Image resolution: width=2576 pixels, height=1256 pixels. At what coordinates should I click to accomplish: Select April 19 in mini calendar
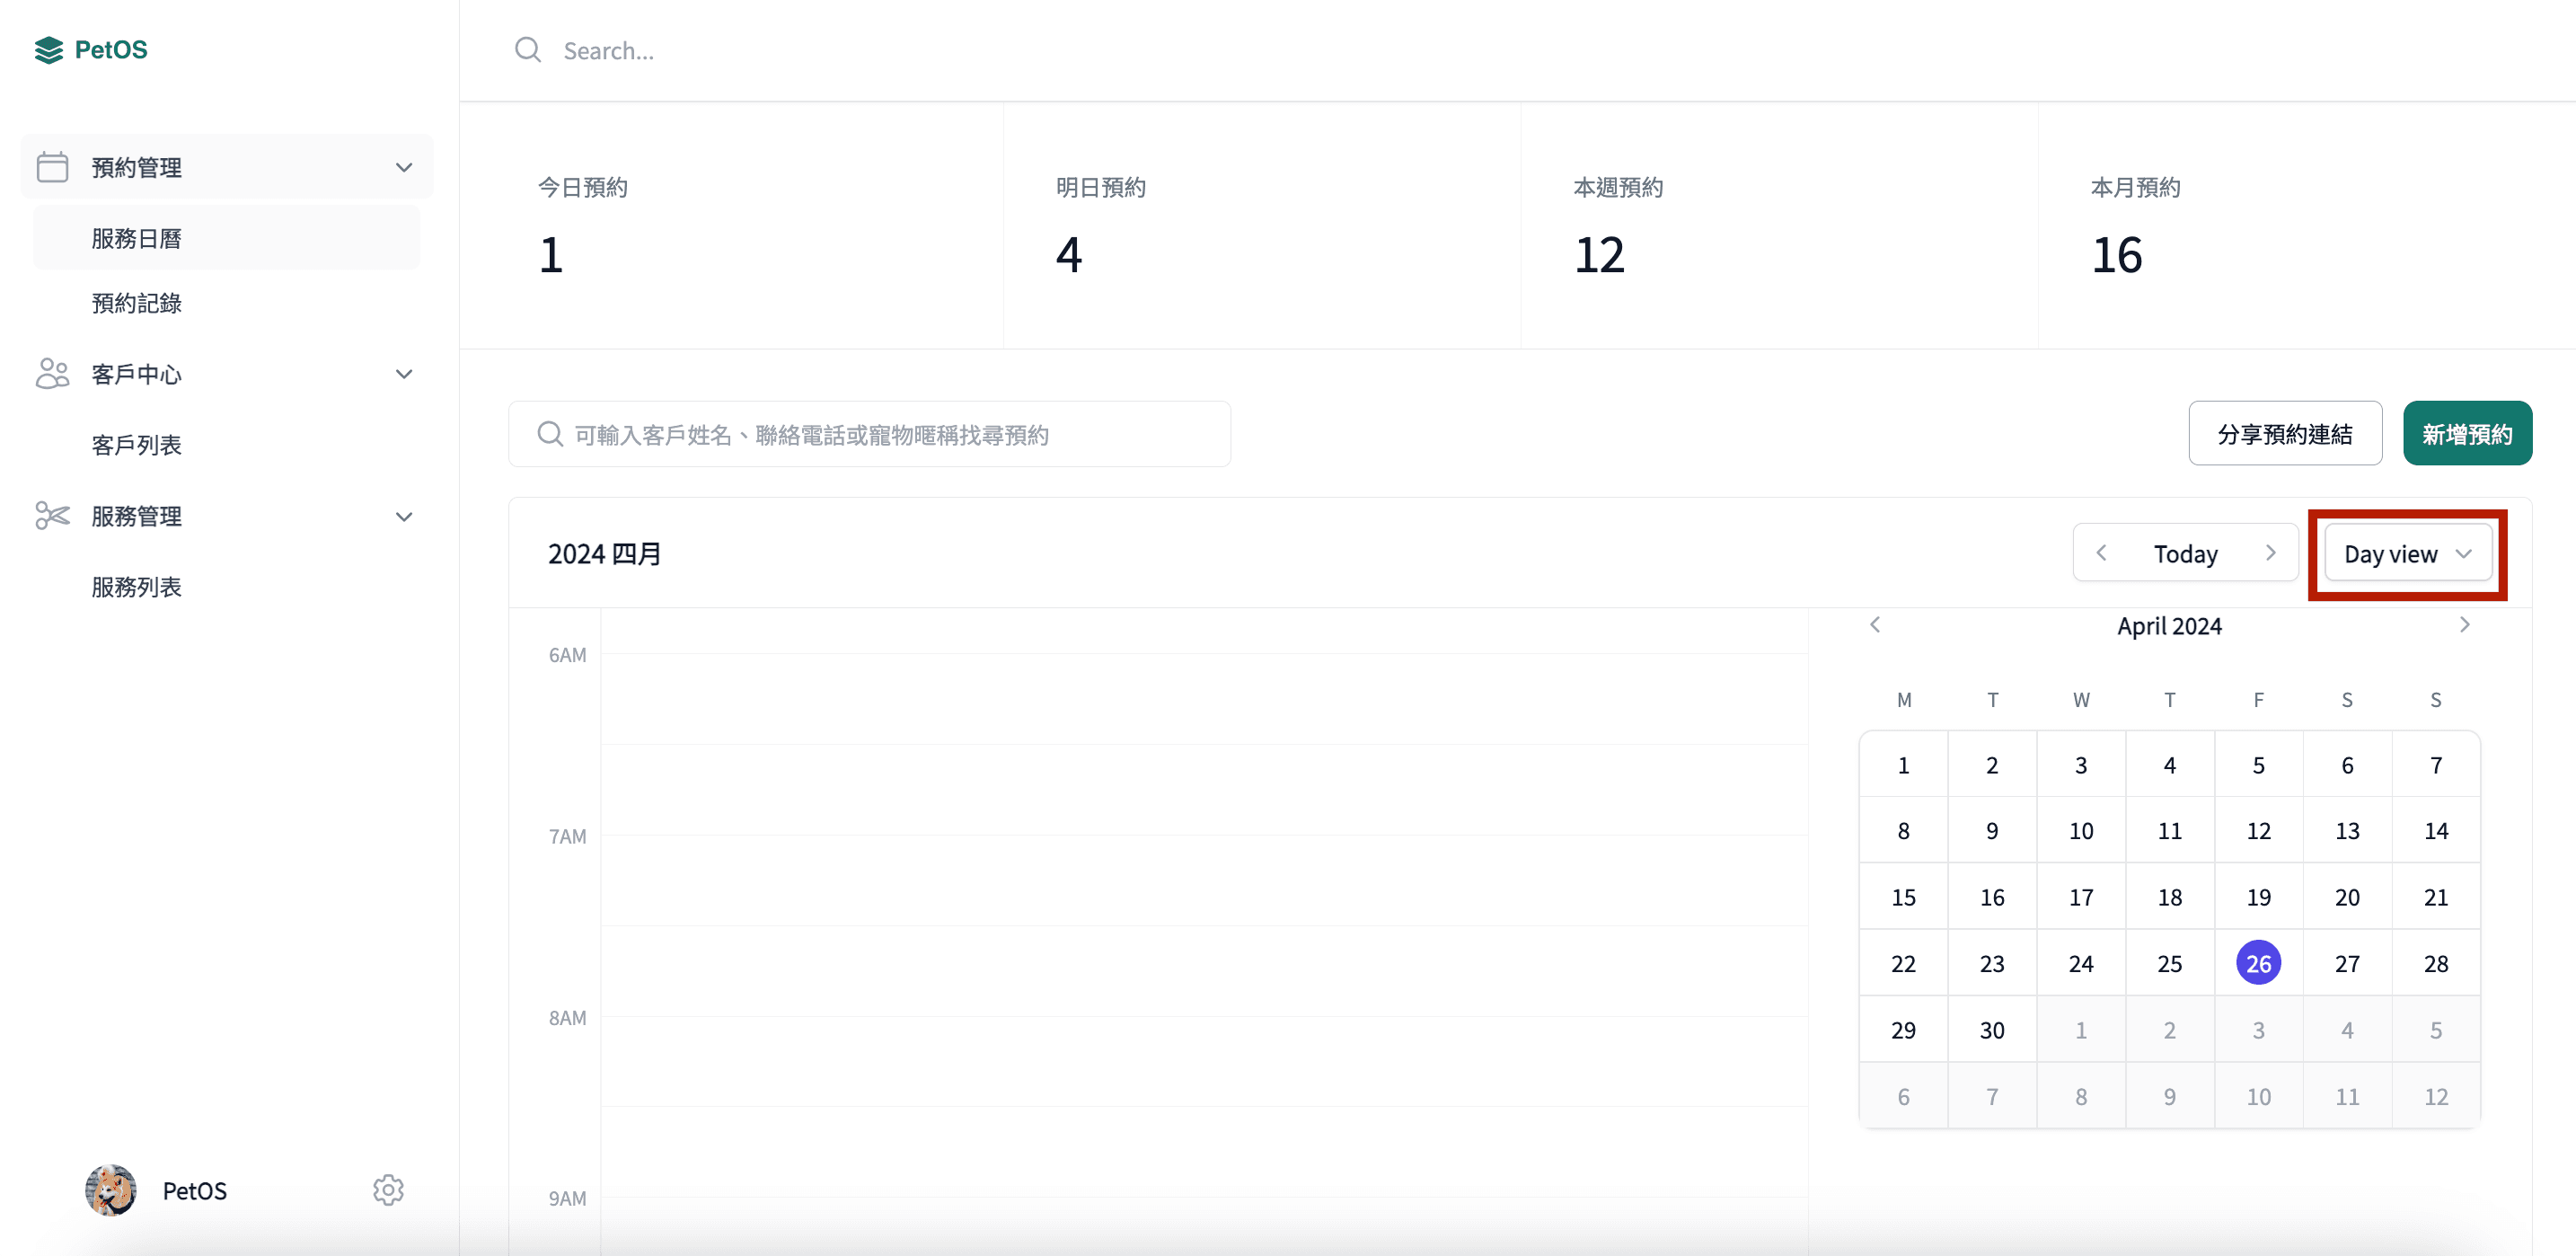(2258, 897)
